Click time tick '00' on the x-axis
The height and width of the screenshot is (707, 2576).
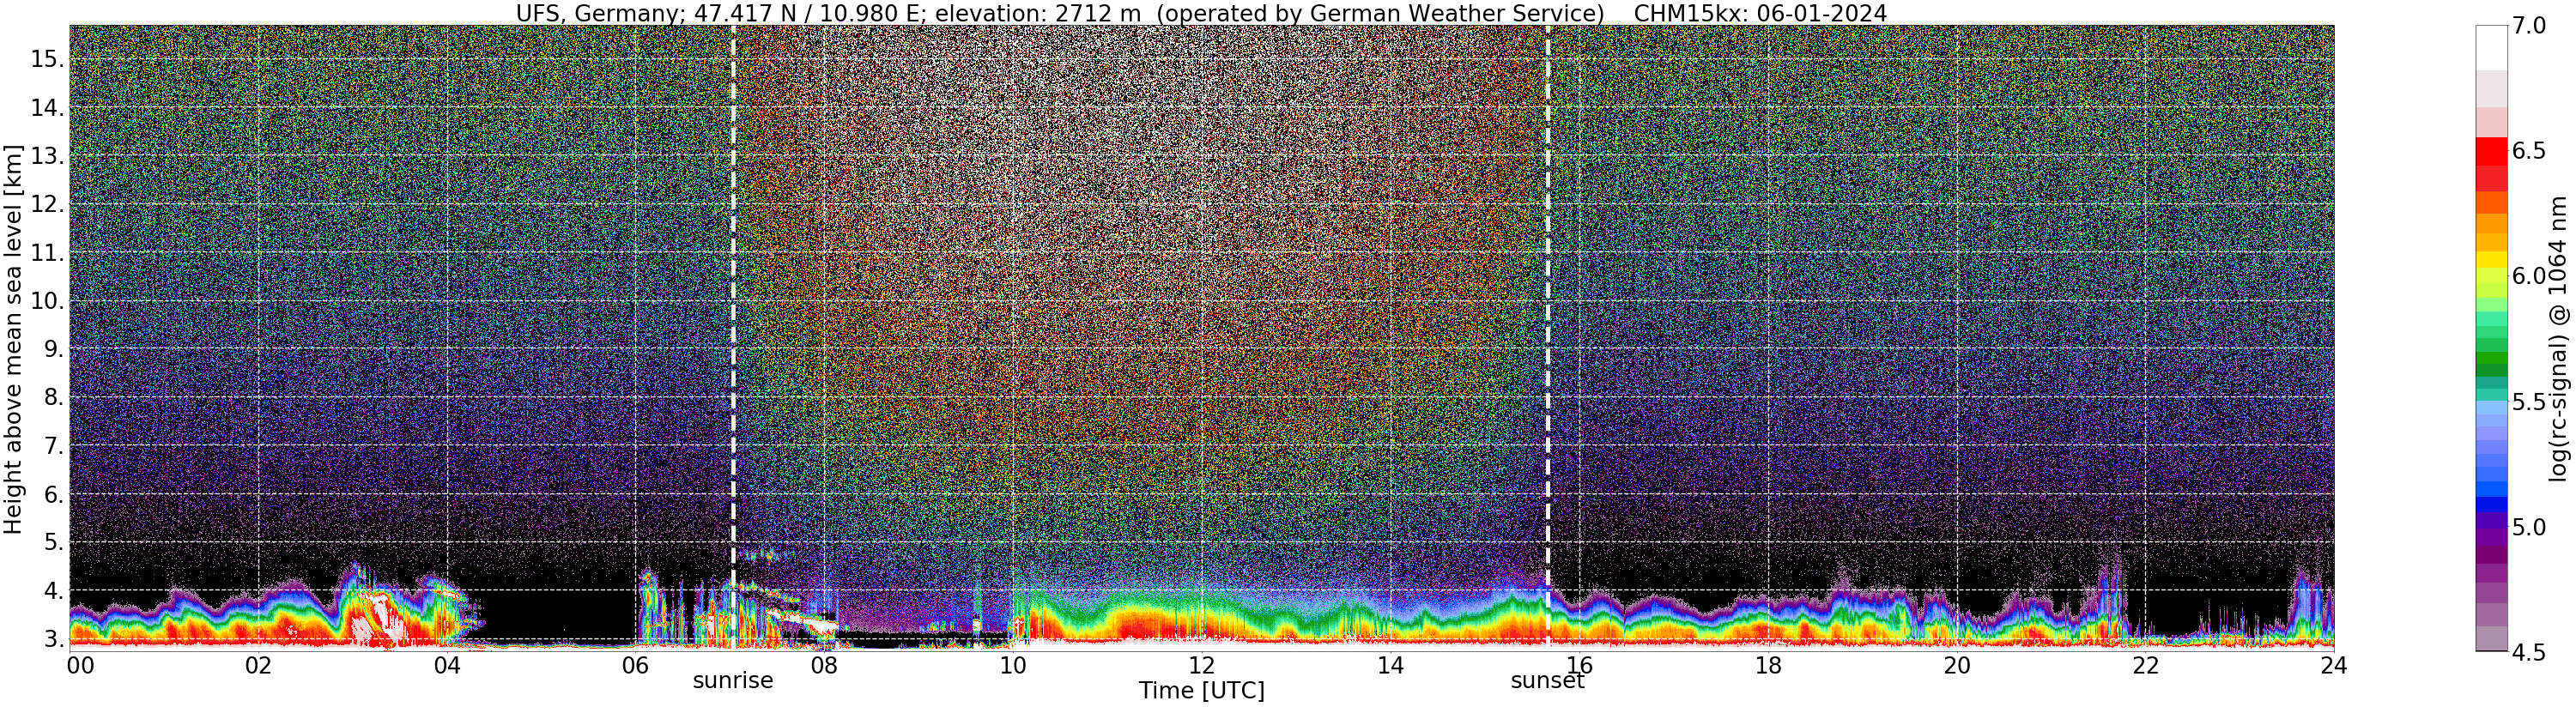[x=80, y=665]
